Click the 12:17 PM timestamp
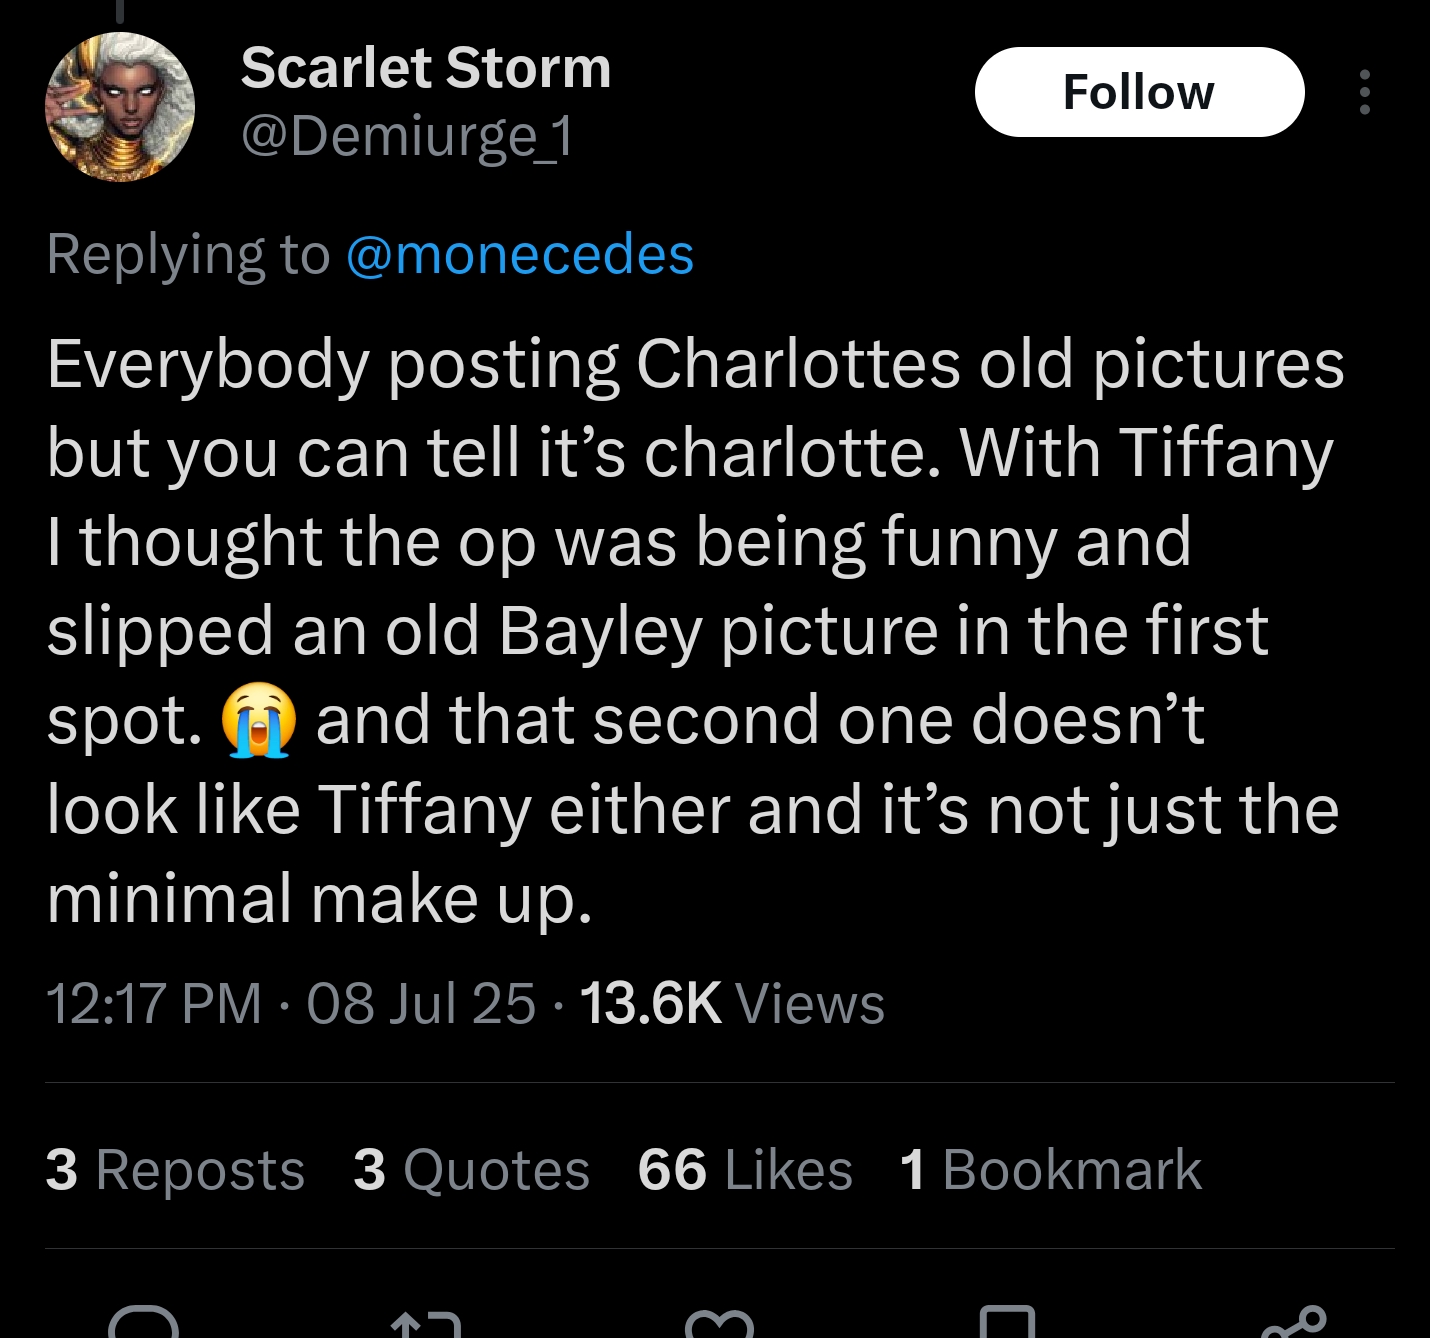Image resolution: width=1430 pixels, height=1338 pixels. [154, 1003]
